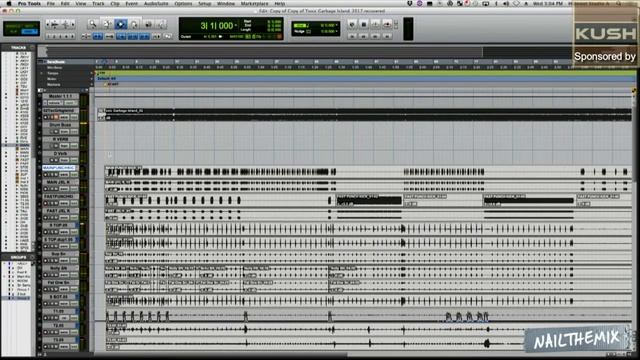
Task: Toggle Link Timeline and Edit Selection
Action: tap(121, 37)
